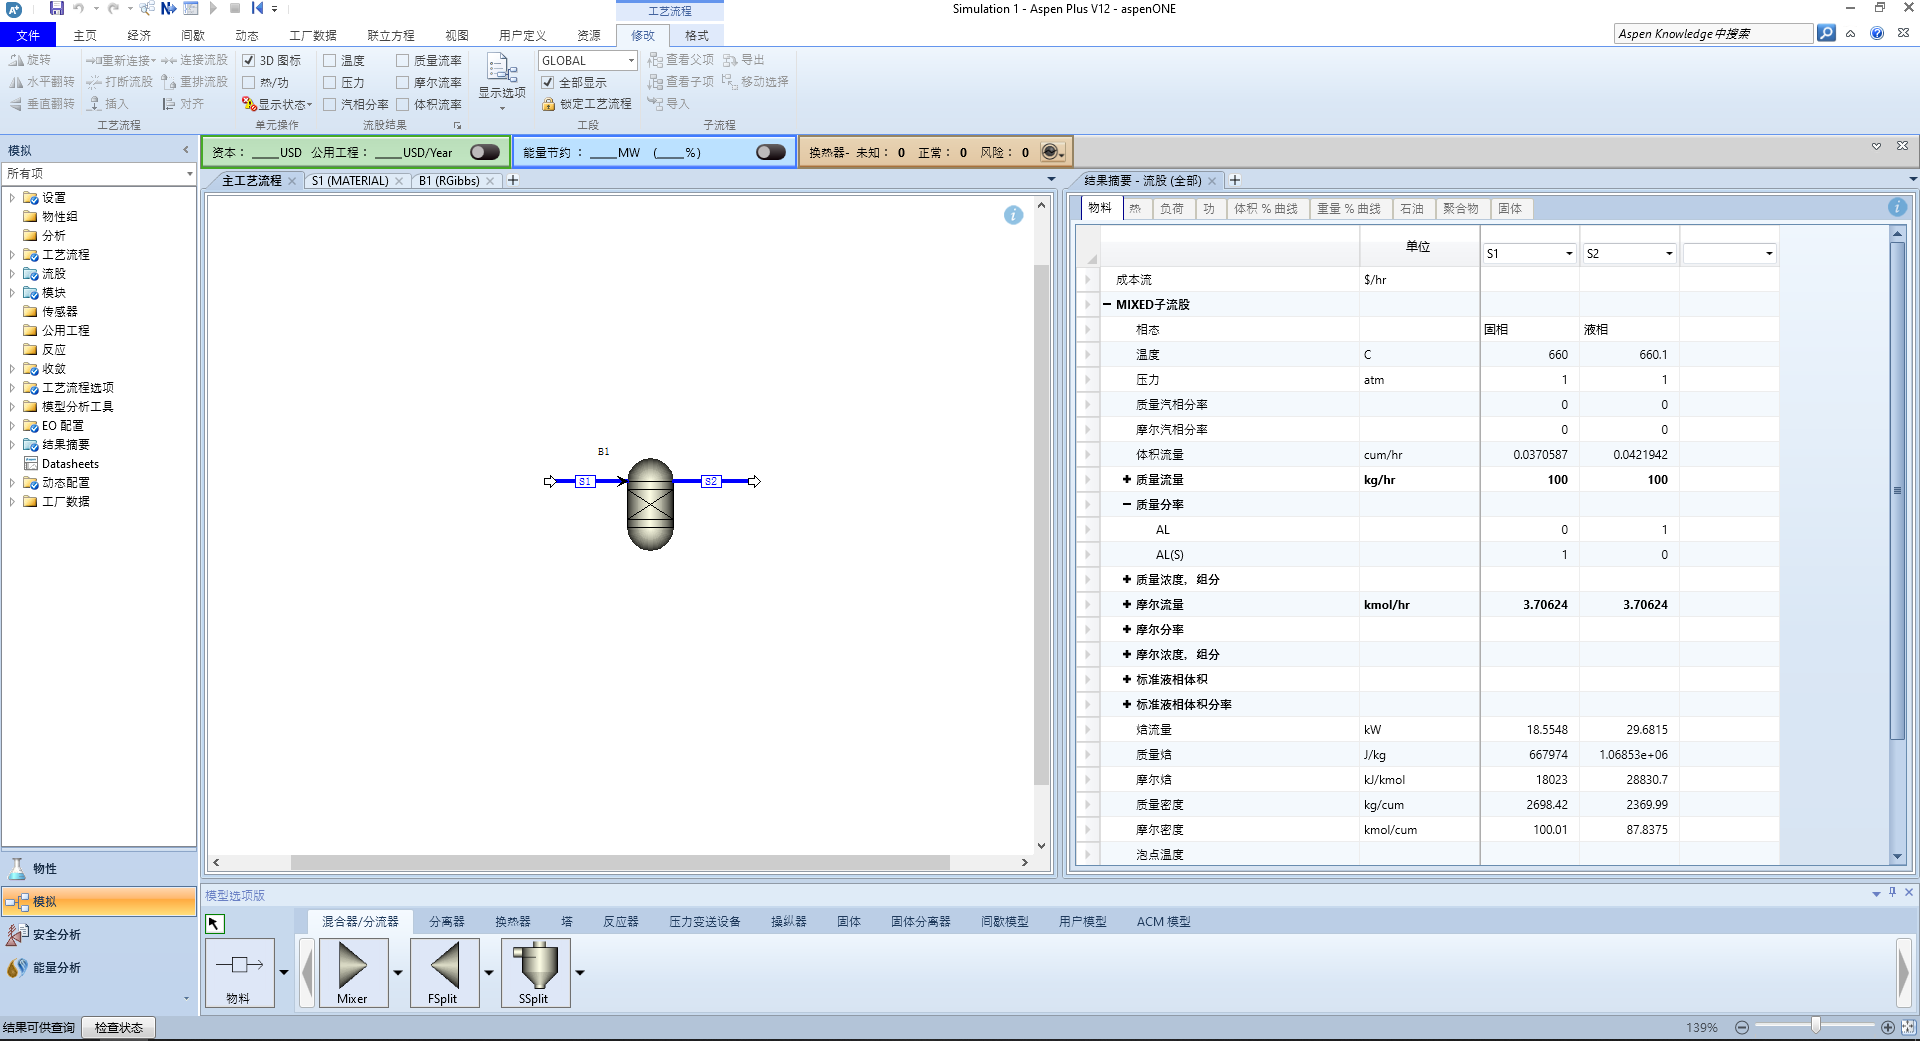This screenshot has width=1920, height=1041.
Task: Click the Reset simulation icon
Action: click(x=257, y=8)
